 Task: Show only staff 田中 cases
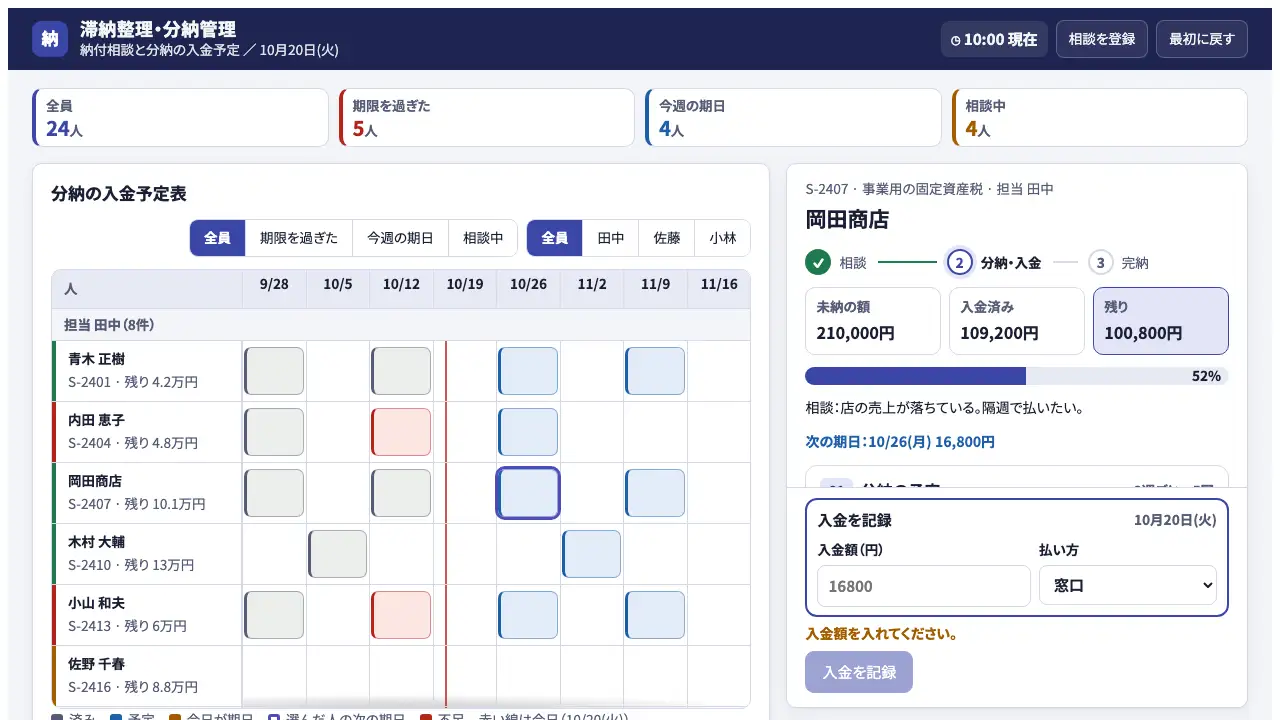pos(611,238)
